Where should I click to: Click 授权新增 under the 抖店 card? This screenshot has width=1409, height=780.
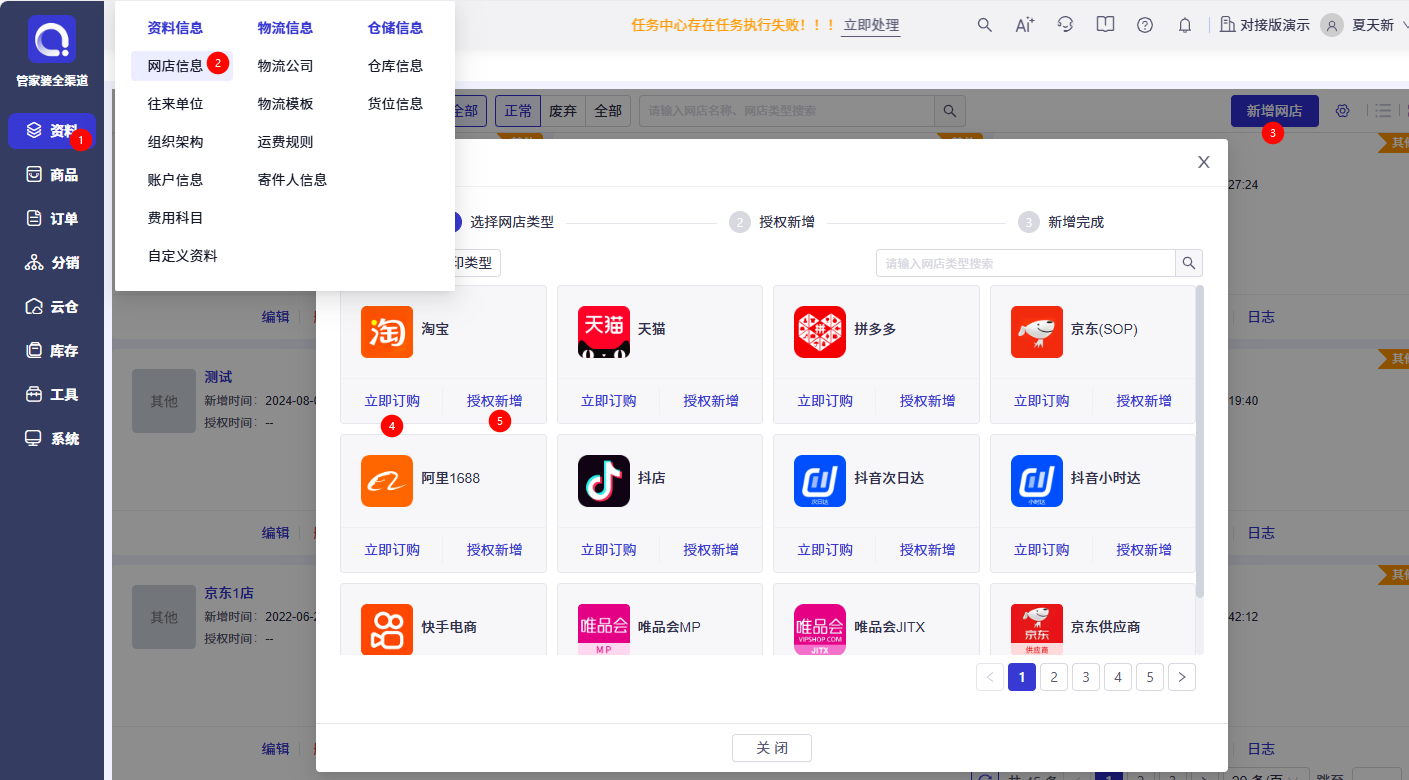(711, 550)
